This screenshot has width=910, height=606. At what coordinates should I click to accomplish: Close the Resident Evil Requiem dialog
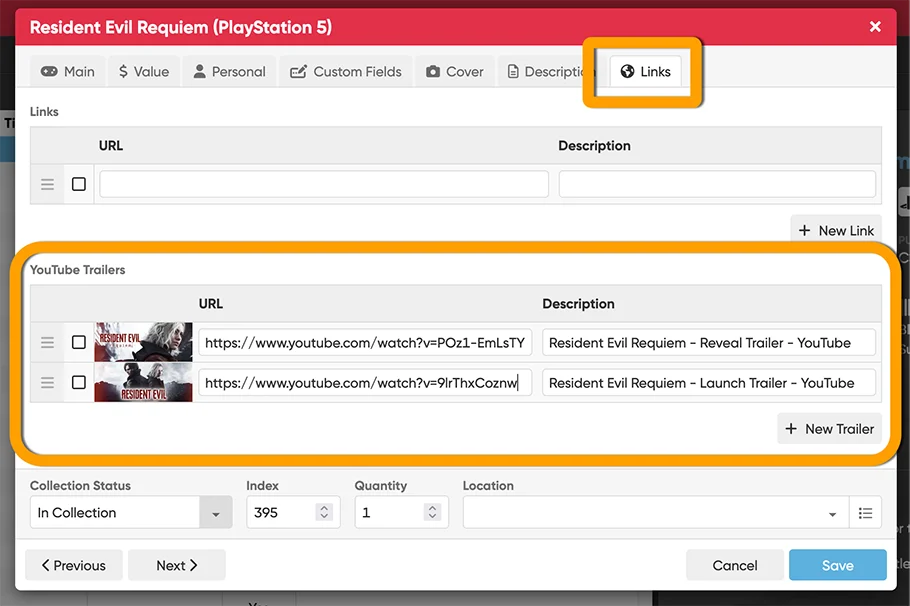coord(875,27)
